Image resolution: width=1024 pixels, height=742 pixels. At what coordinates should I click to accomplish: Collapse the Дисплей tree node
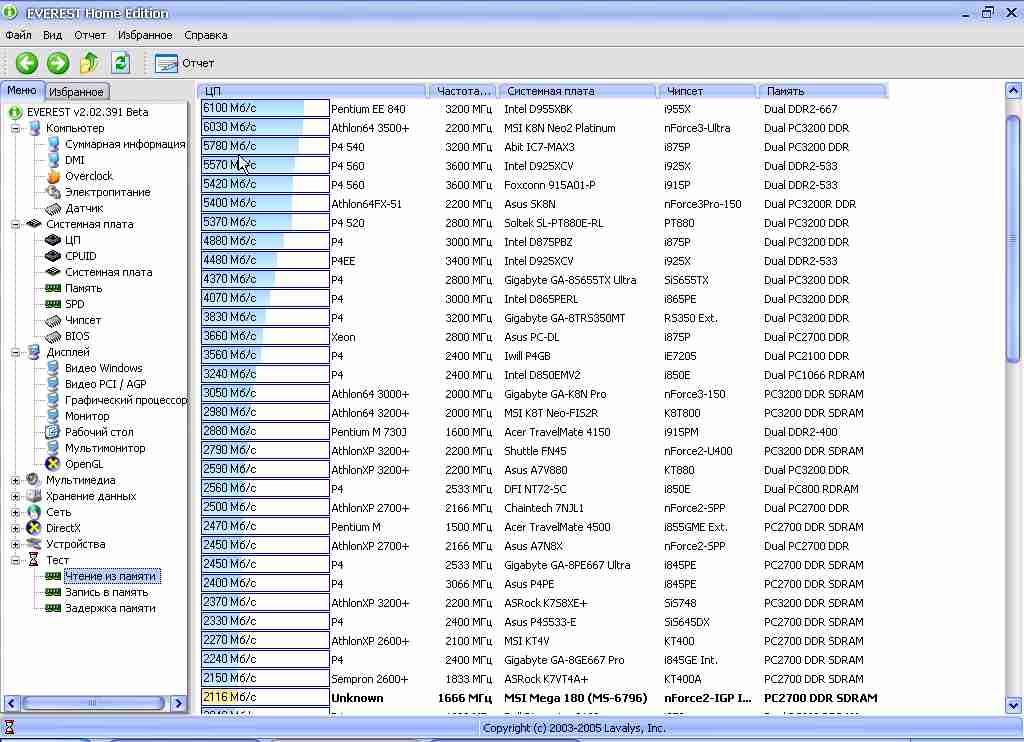[16, 353]
